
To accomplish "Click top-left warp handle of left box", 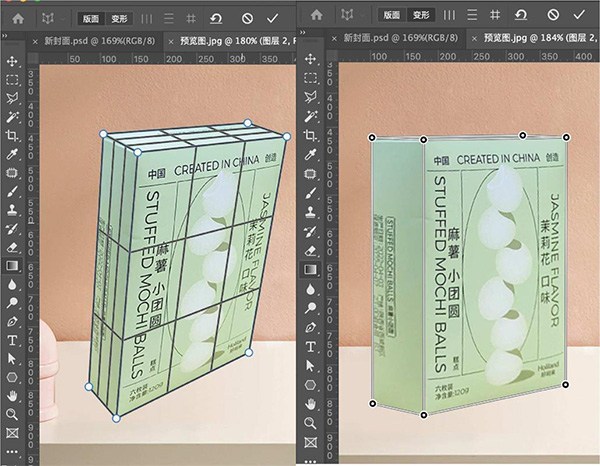I will pos(103,134).
